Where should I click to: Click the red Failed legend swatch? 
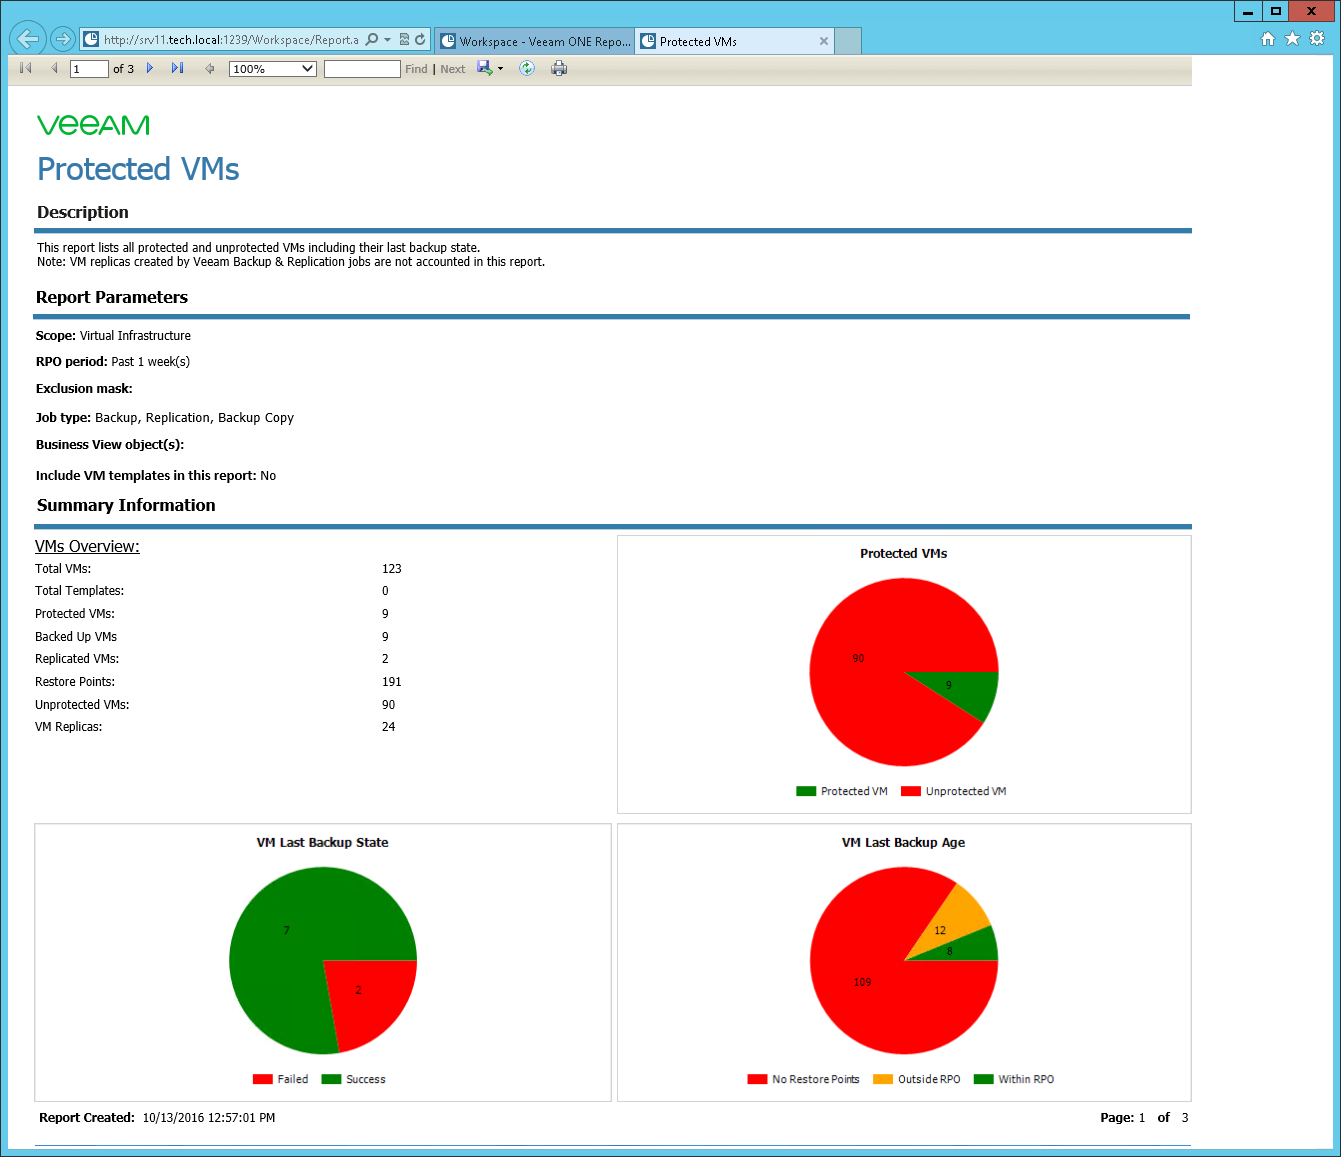coord(263,1079)
